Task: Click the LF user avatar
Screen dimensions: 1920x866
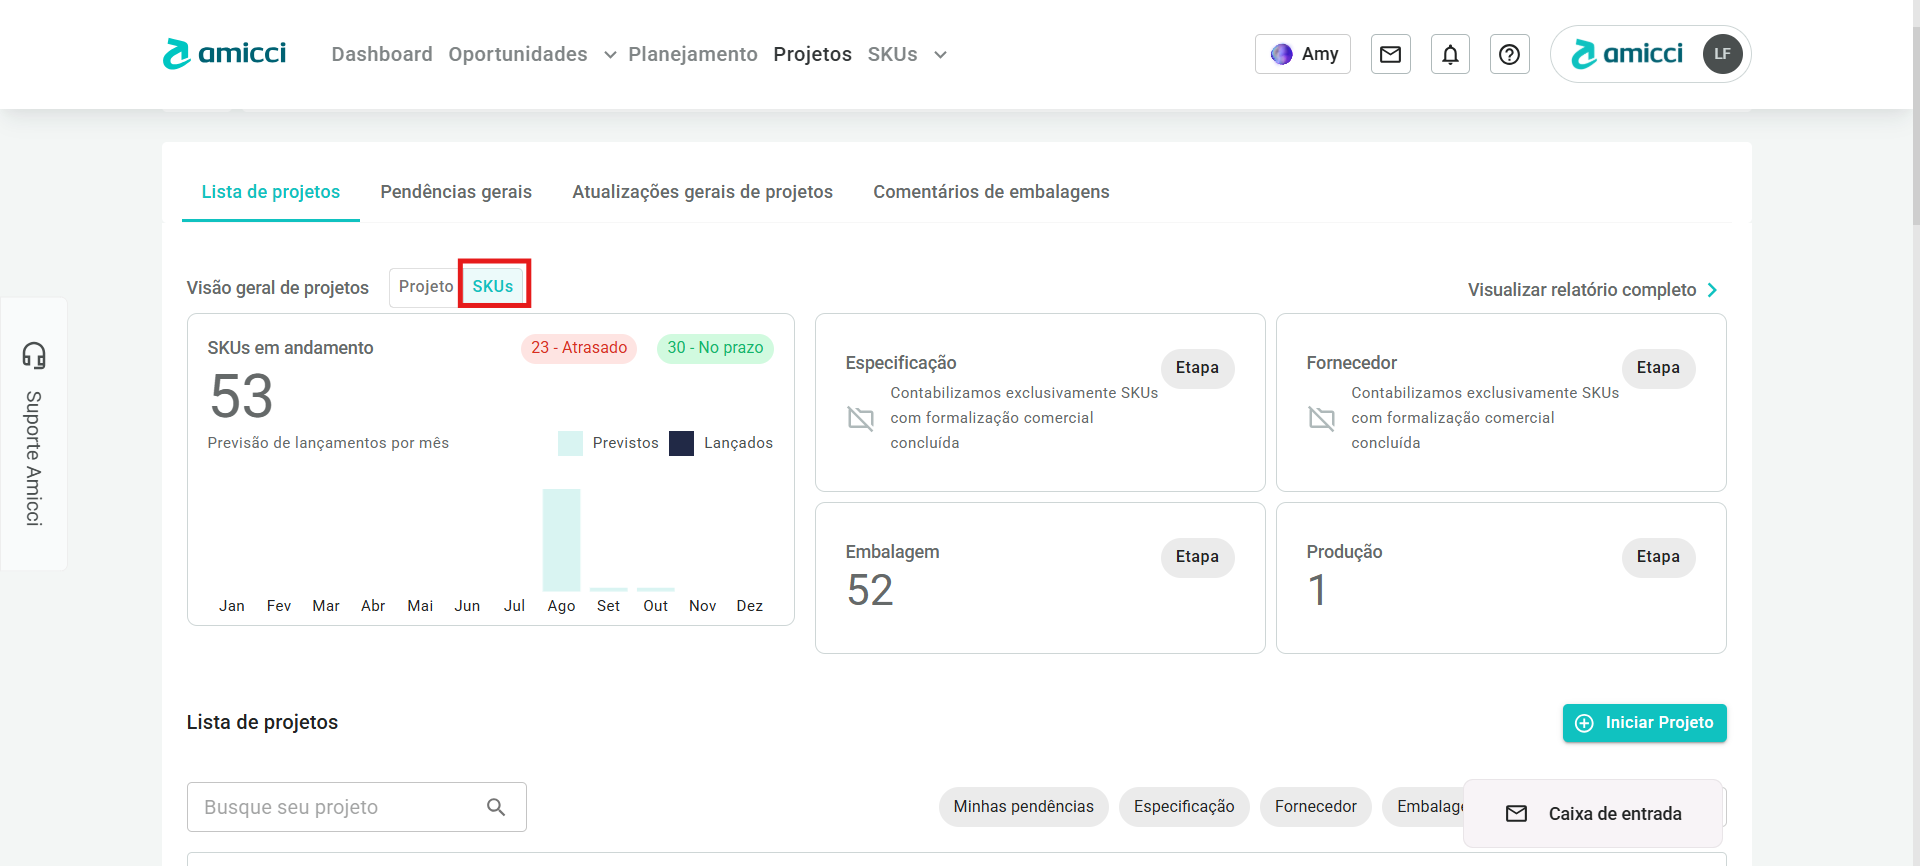Action: click(1722, 54)
